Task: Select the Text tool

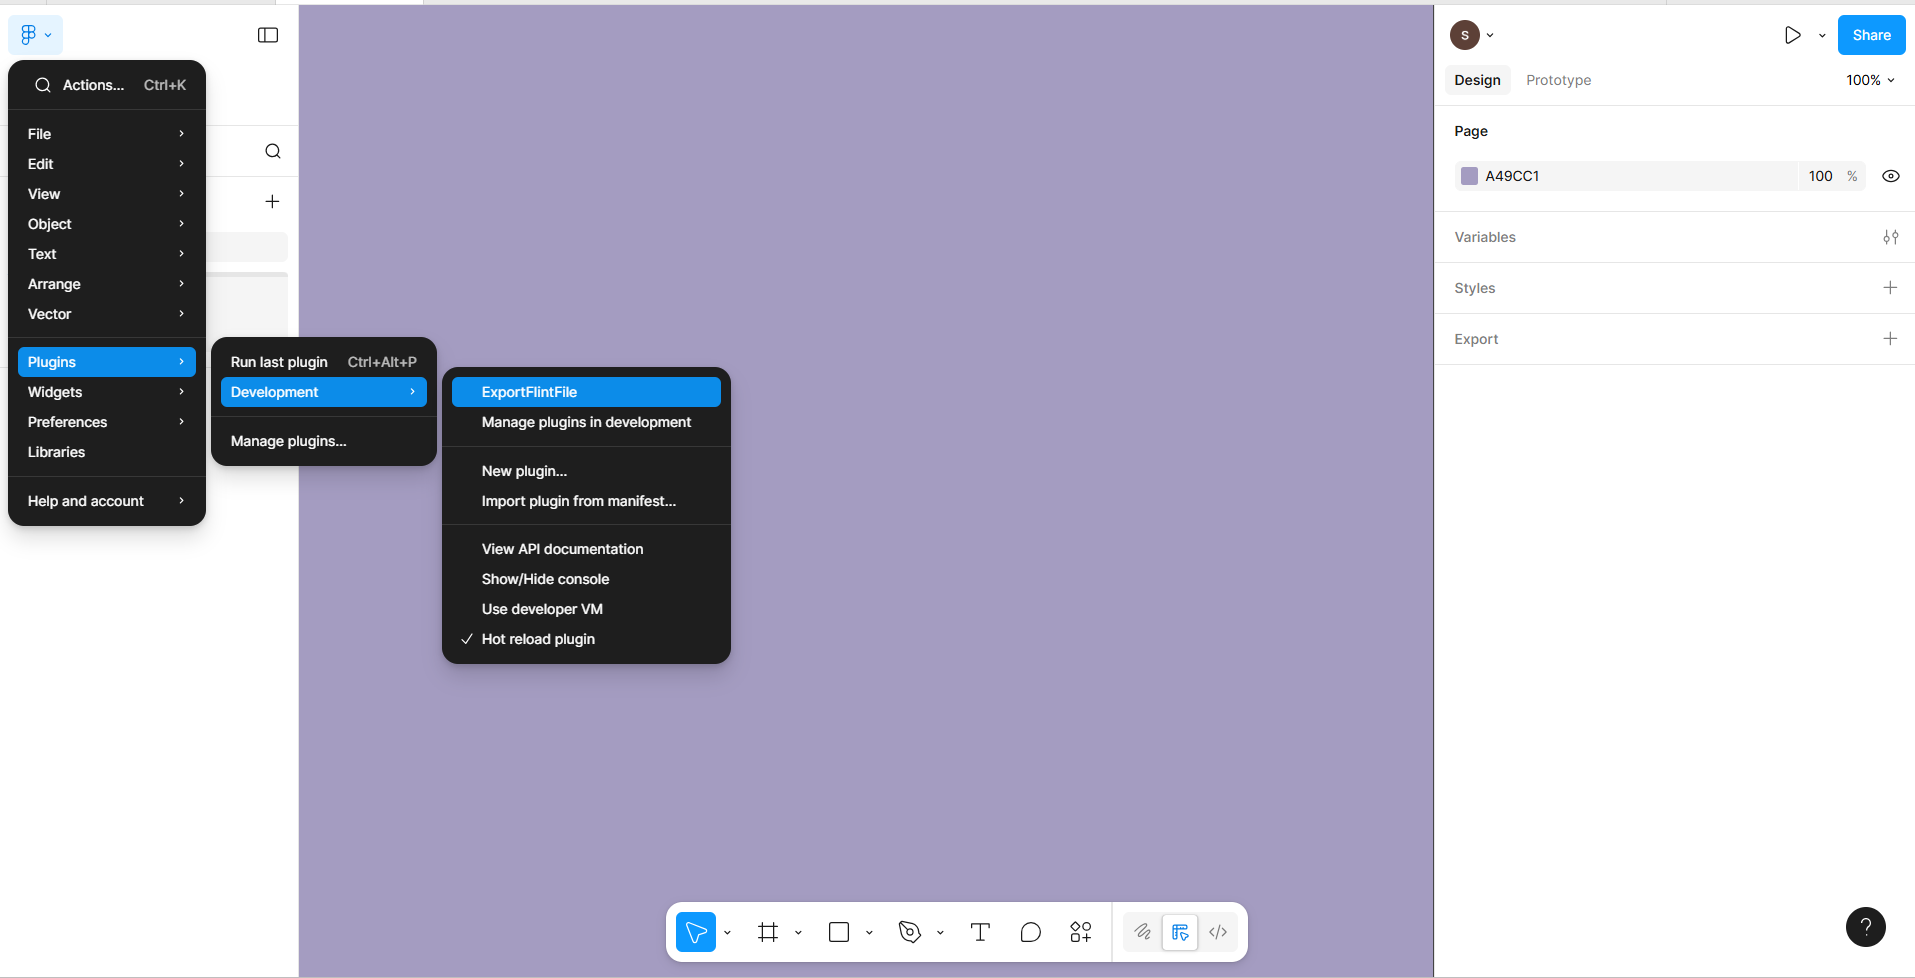Action: tap(980, 932)
